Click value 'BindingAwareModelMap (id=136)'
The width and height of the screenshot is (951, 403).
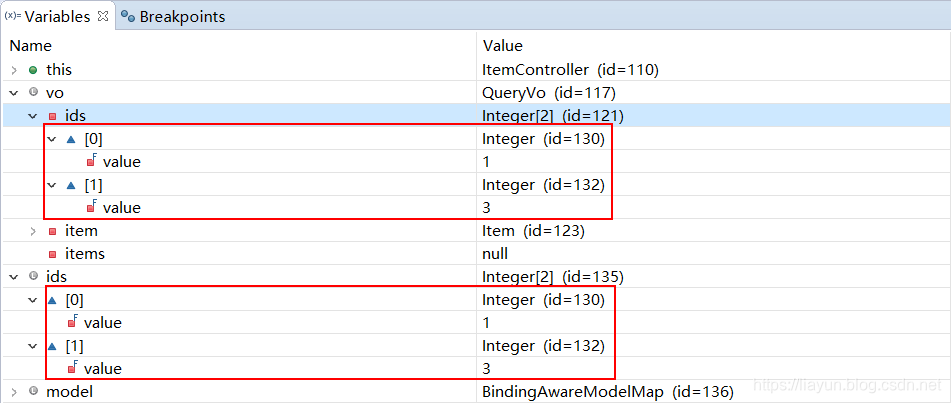tap(608, 392)
